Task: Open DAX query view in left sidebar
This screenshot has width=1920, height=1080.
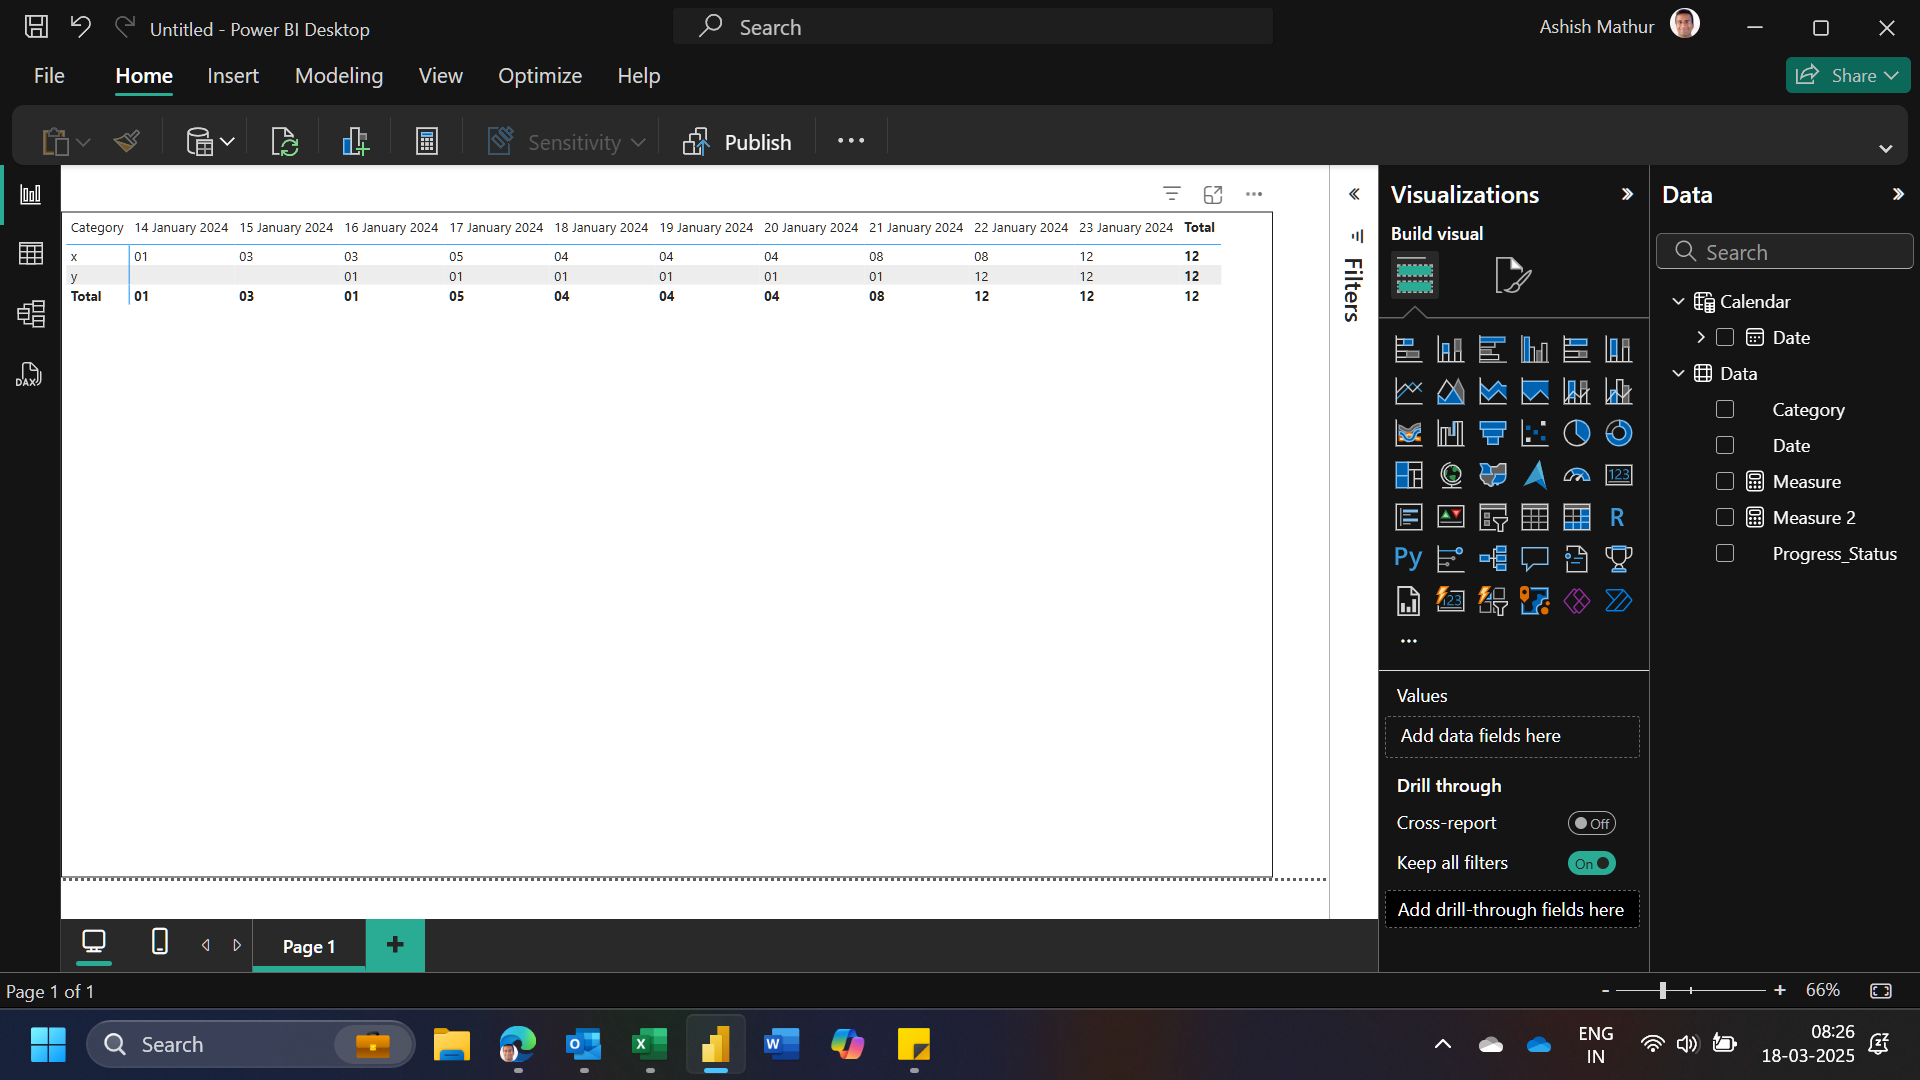Action: click(x=29, y=375)
